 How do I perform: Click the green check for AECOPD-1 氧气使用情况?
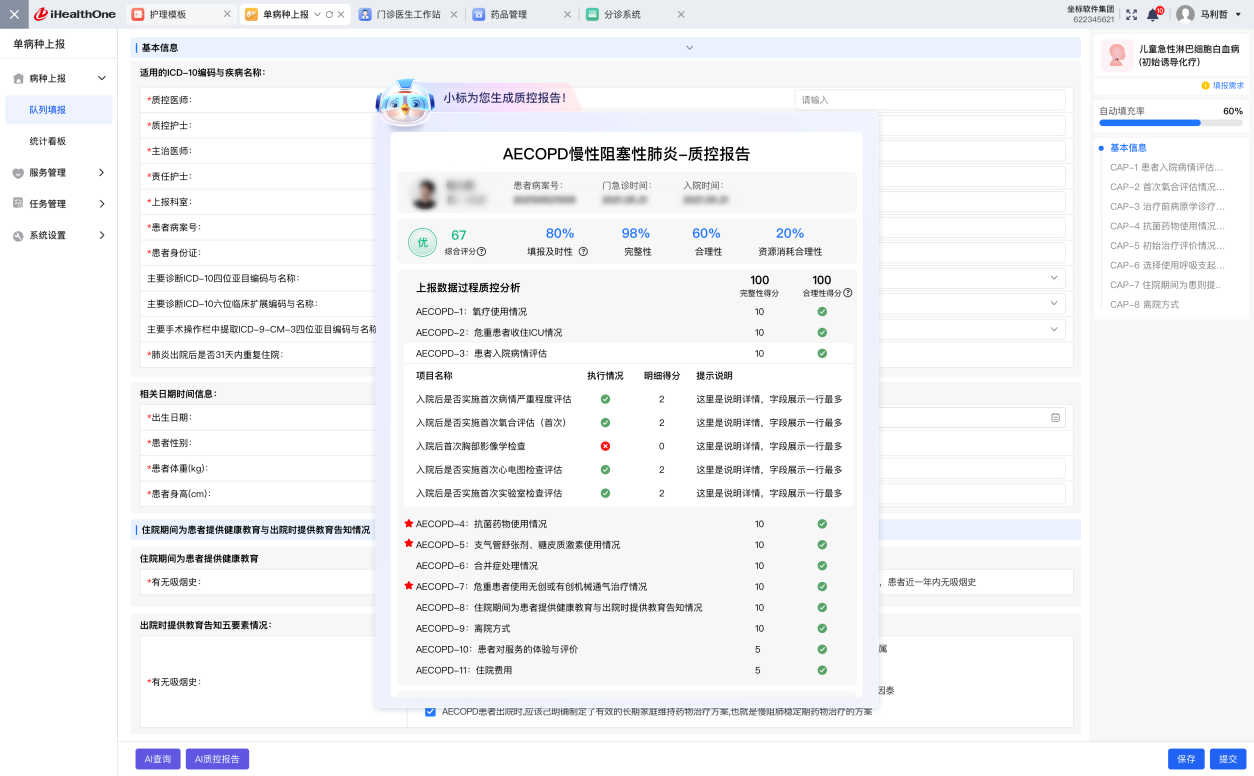point(822,311)
